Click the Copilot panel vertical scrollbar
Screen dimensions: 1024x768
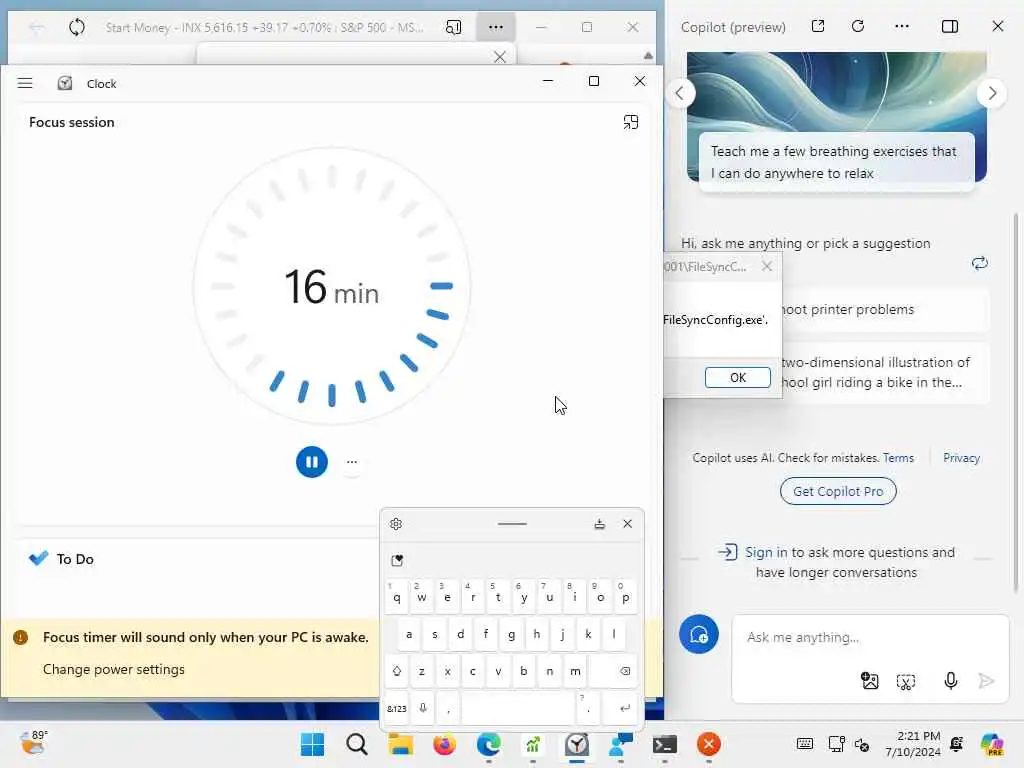coord(1016,402)
